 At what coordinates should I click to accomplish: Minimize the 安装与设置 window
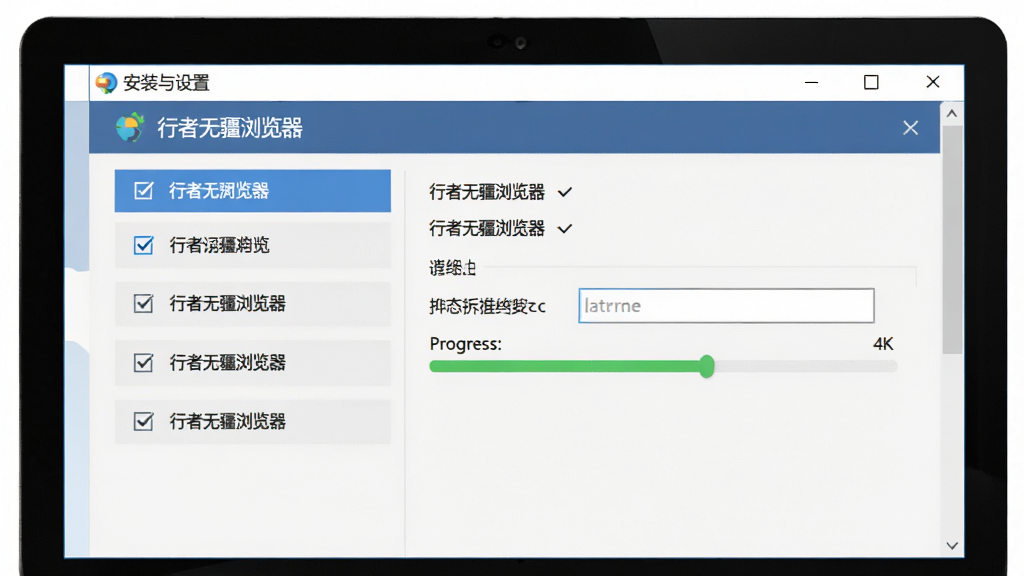812,82
